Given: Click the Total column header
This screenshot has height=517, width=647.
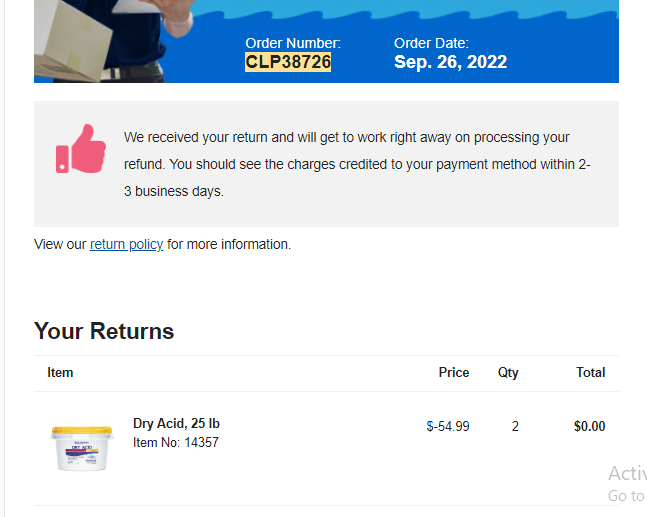Looking at the screenshot, I should tap(590, 373).
